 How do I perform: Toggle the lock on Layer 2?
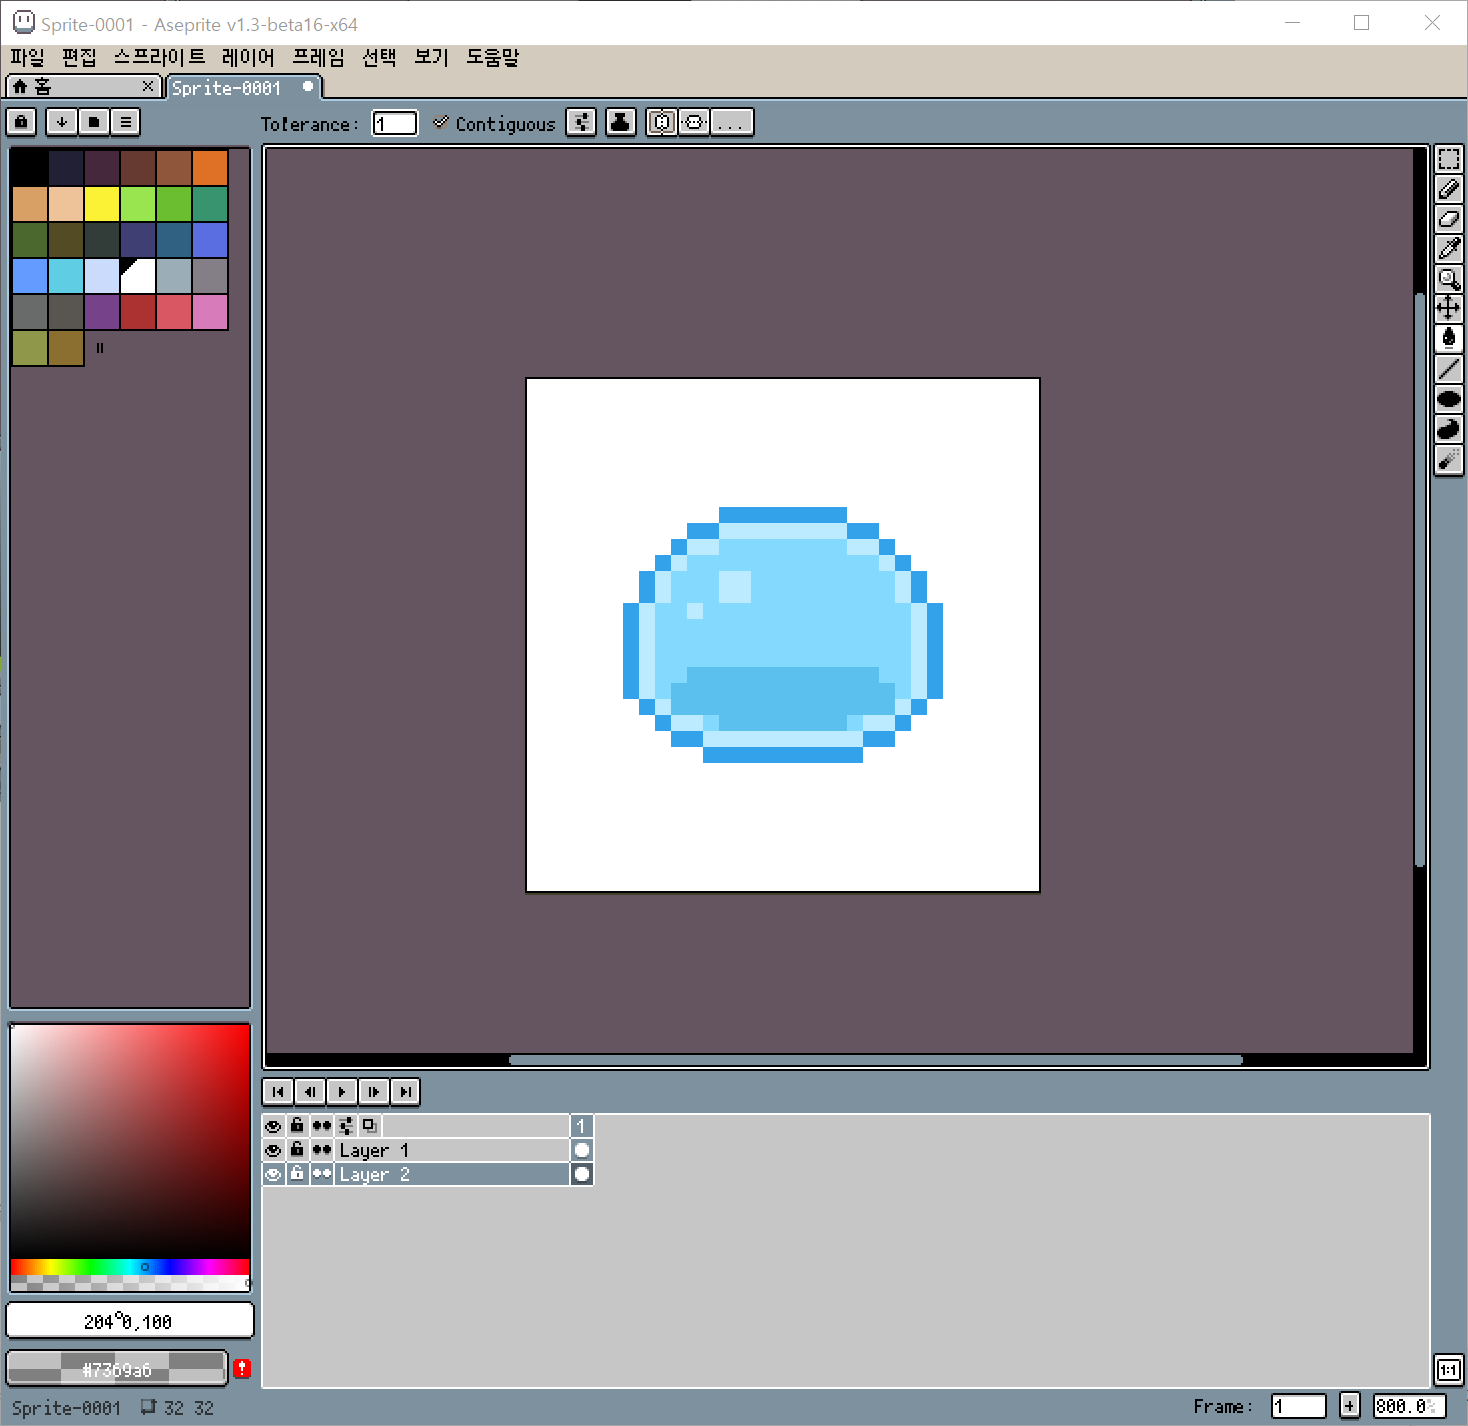(297, 1174)
